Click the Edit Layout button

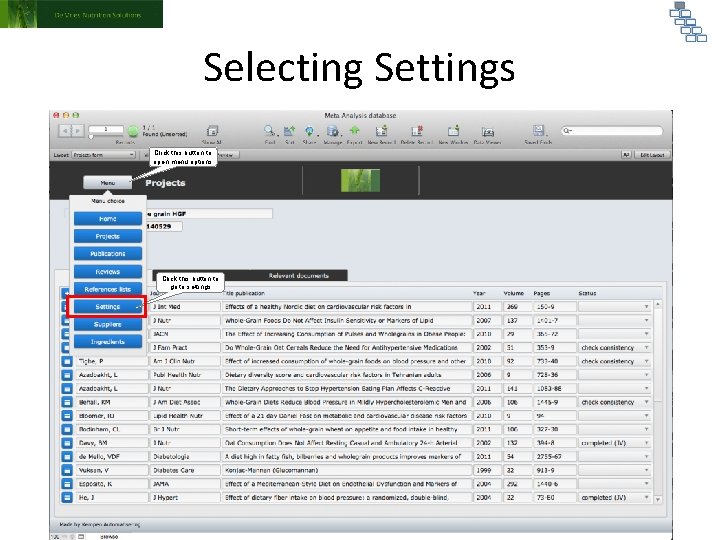[x=652, y=155]
